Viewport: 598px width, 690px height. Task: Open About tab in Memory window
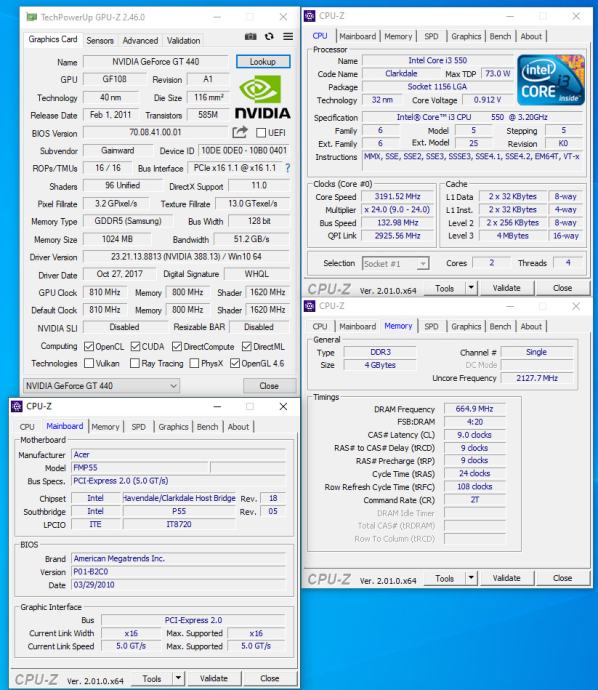point(531,327)
